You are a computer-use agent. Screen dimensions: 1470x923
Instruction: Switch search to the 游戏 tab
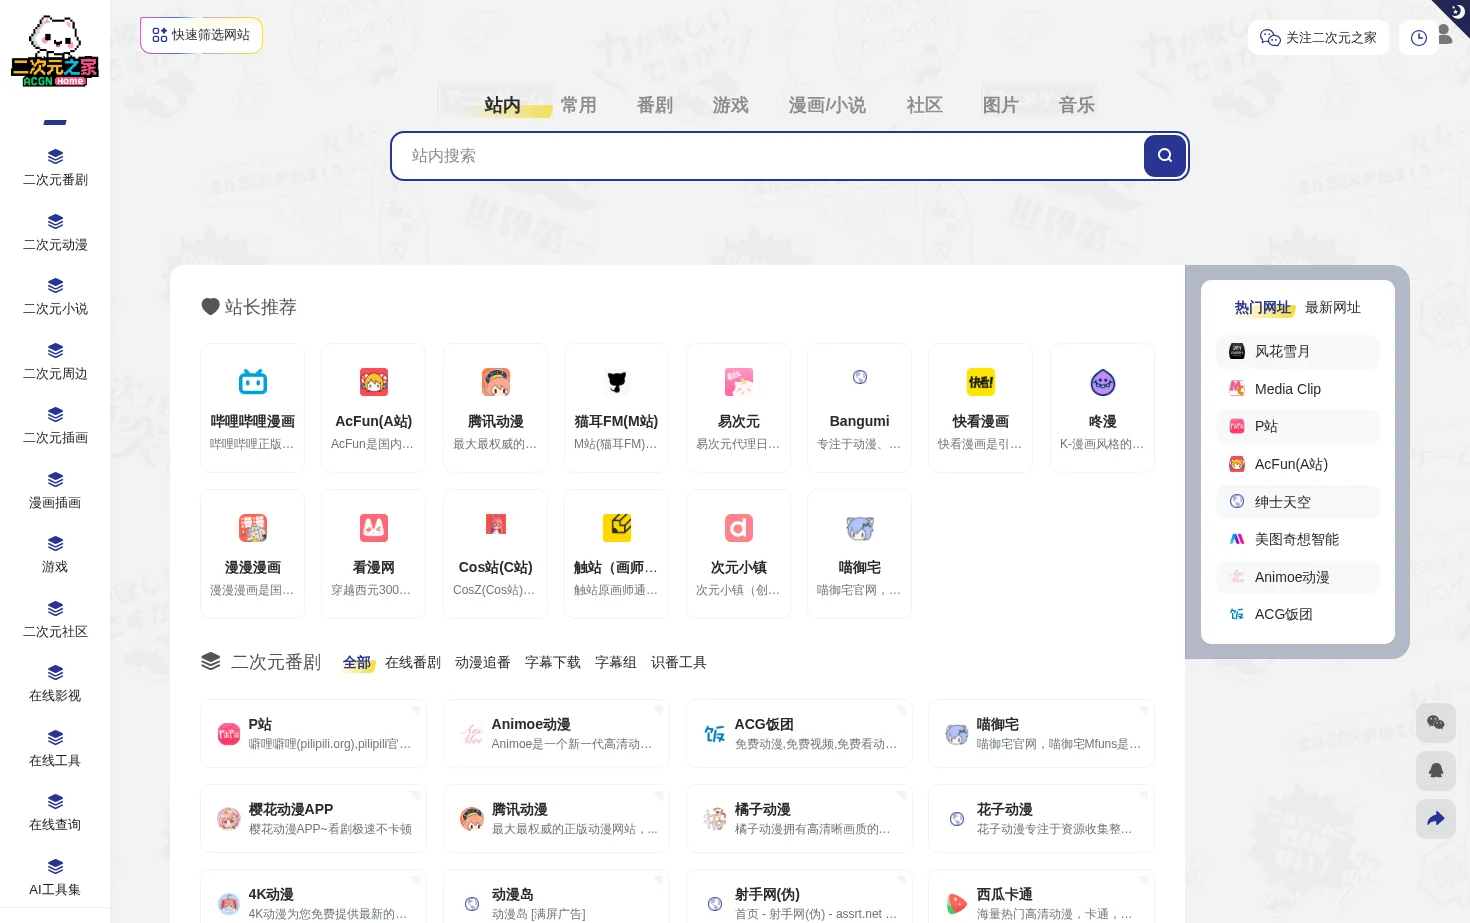pos(730,105)
